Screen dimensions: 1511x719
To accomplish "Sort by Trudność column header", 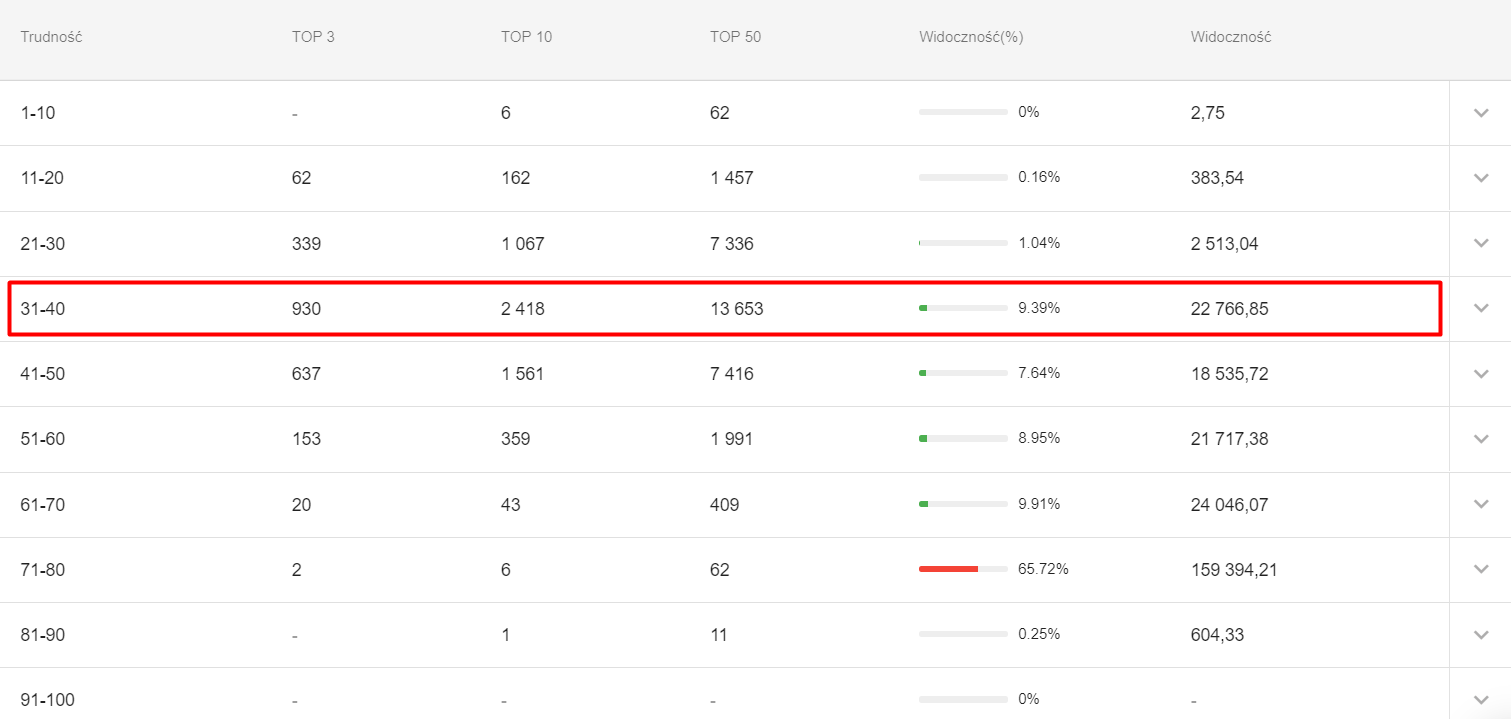I will pyautogui.click(x=51, y=37).
